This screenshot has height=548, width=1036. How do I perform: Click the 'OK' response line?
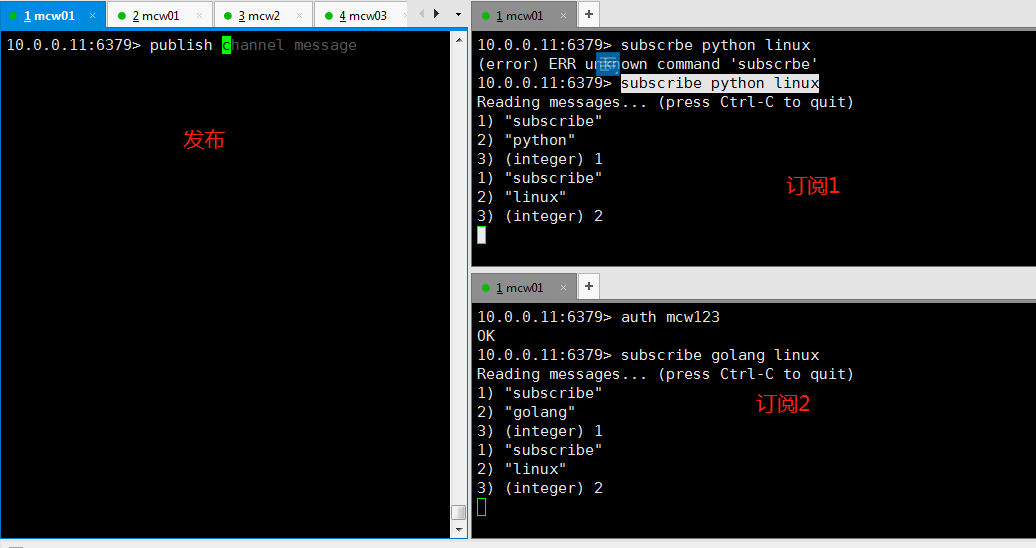pos(486,336)
